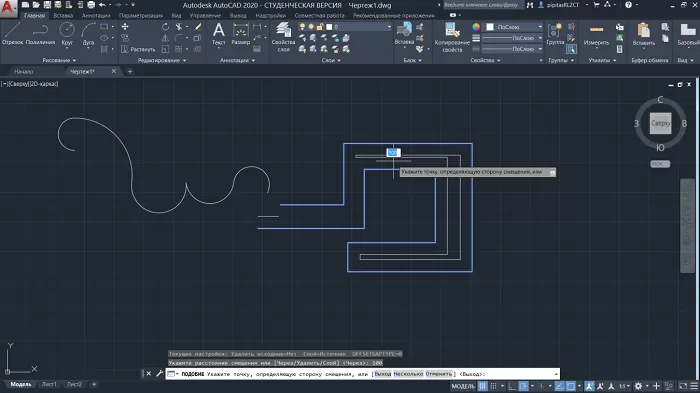The width and height of the screenshot is (700, 393).
Task: Click the Rotate tool icon
Action: pyautogui.click(x=165, y=27)
